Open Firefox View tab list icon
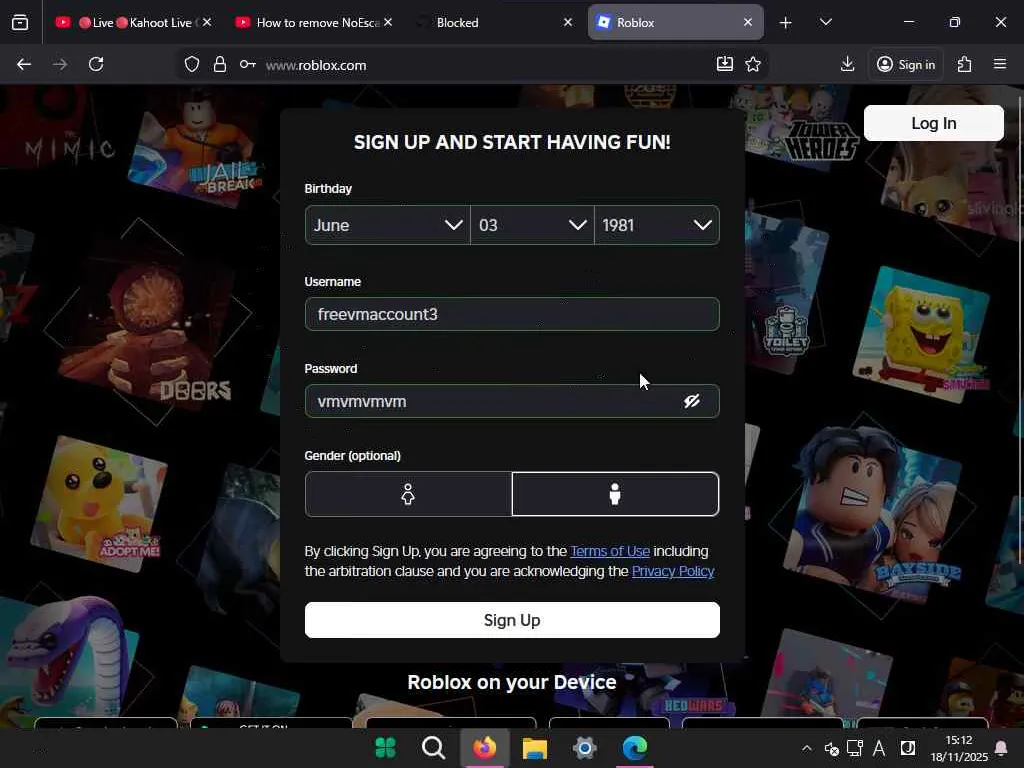Screen dimensions: 1024x768 (x=20, y=22)
